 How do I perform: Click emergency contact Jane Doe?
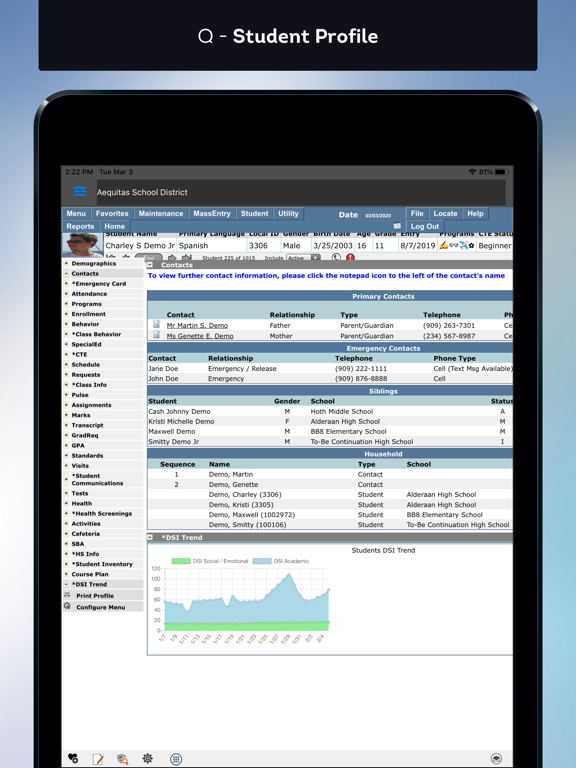163,368
